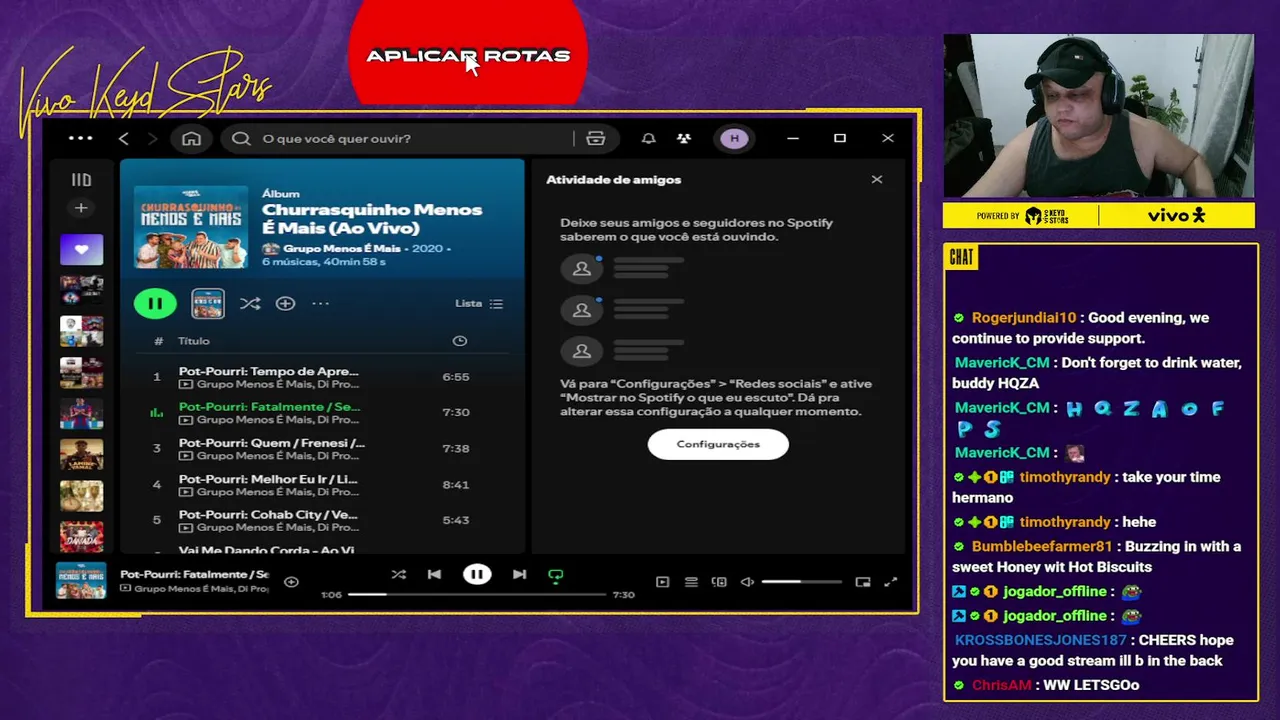1280x720 pixels.
Task: Toggle shuffle in the player bar
Action: click(398, 574)
